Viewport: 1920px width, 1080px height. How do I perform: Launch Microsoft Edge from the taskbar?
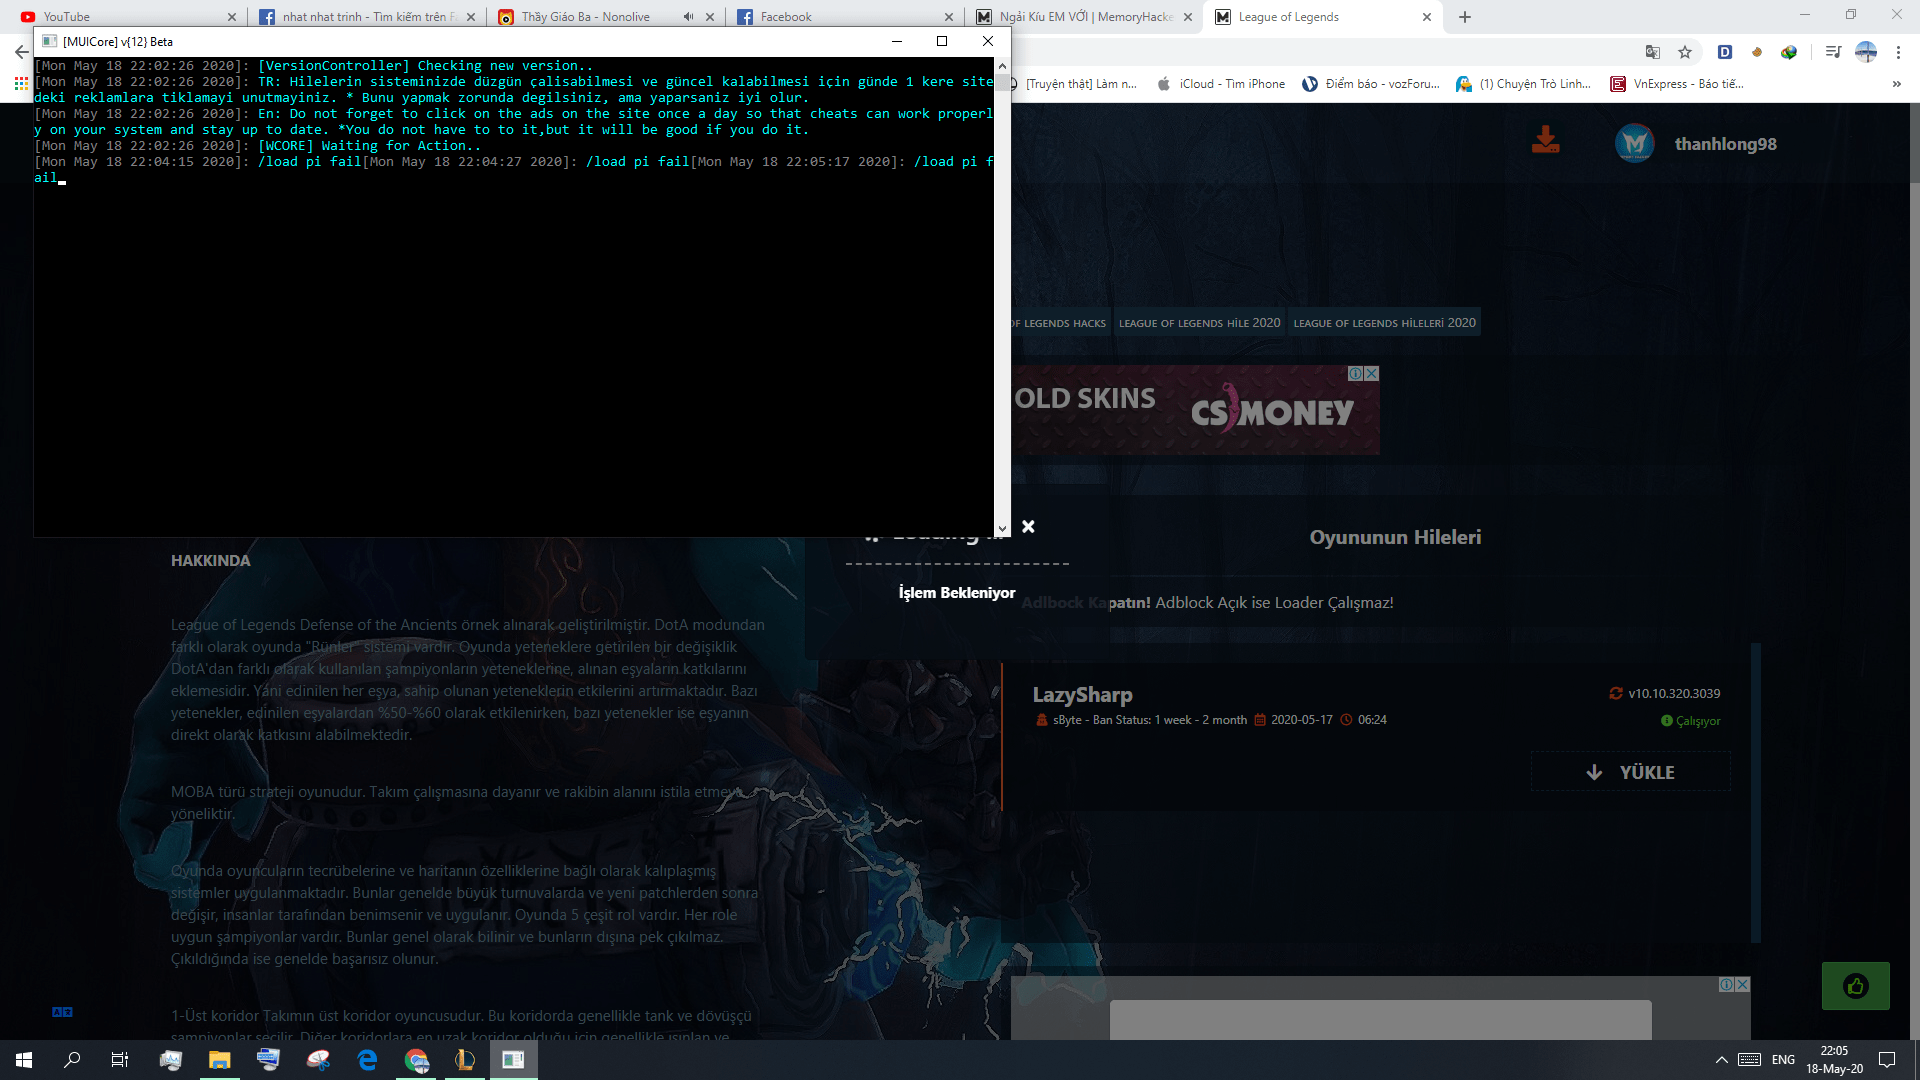click(367, 1060)
